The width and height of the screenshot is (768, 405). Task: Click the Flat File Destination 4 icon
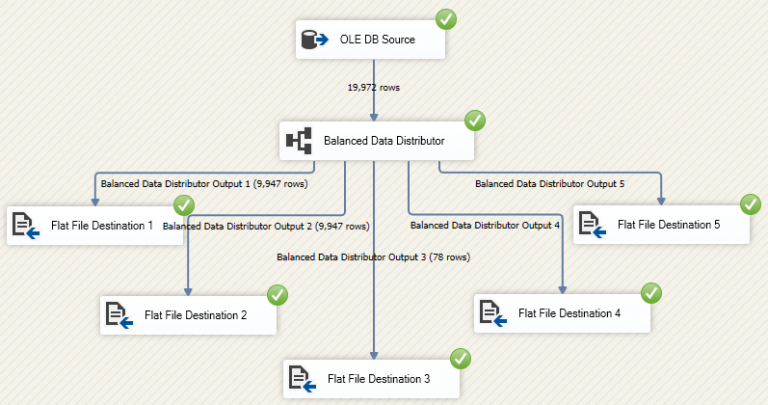(493, 313)
